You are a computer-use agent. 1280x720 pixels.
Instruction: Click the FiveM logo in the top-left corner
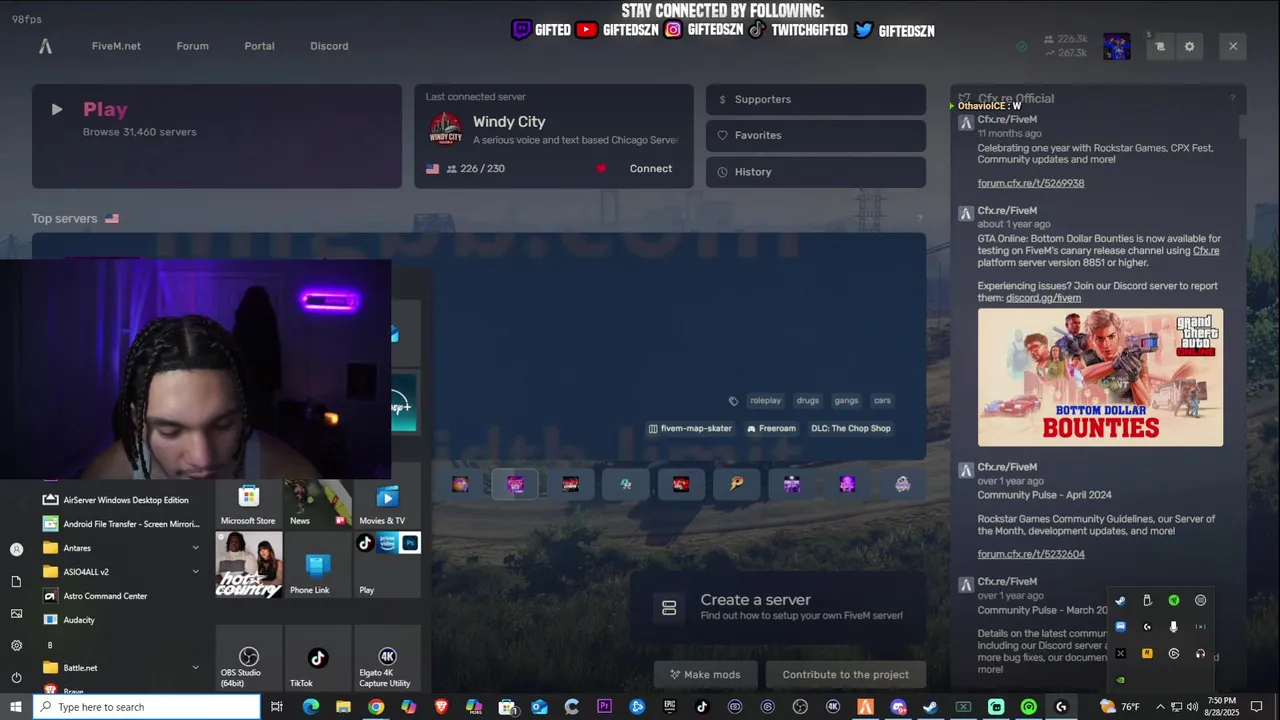[x=45, y=46]
